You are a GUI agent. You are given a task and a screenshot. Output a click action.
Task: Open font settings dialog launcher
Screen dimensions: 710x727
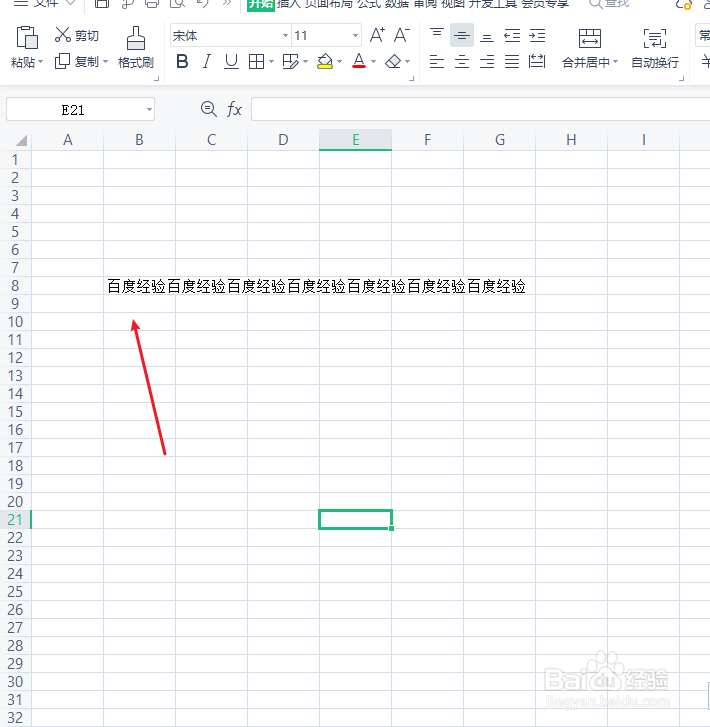click(x=411, y=78)
